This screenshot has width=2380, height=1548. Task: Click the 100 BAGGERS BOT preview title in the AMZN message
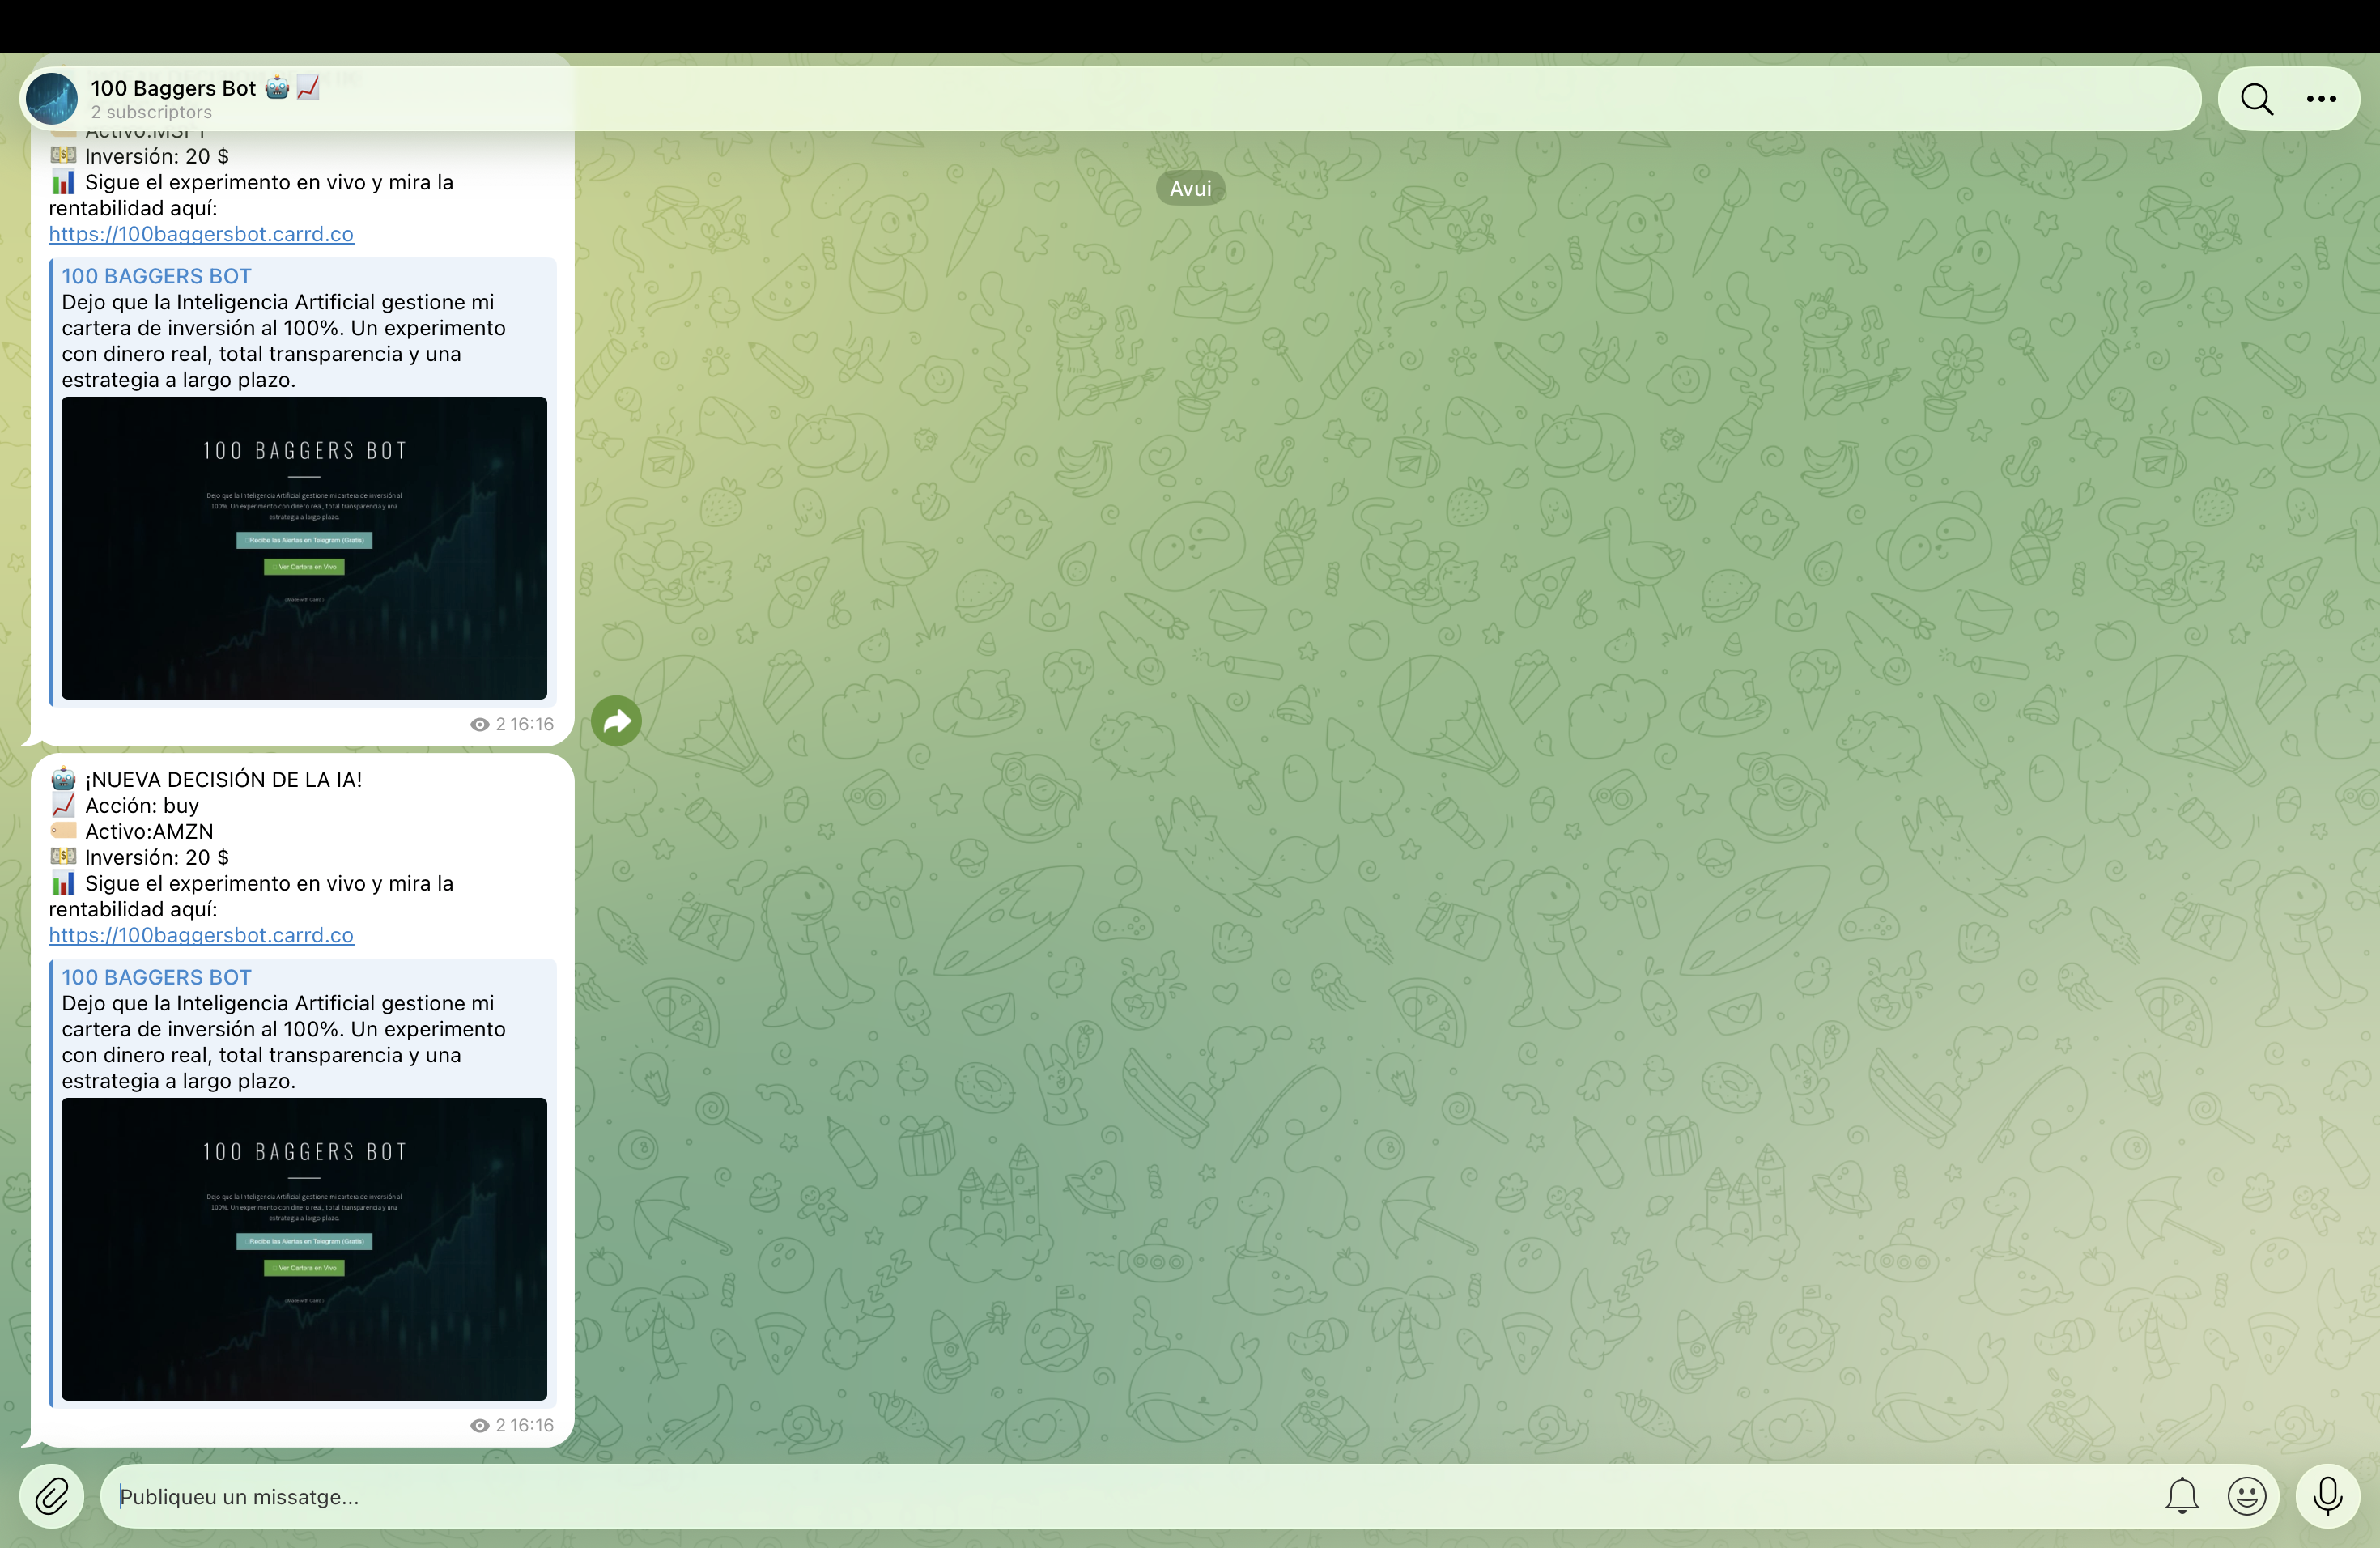[x=157, y=977]
